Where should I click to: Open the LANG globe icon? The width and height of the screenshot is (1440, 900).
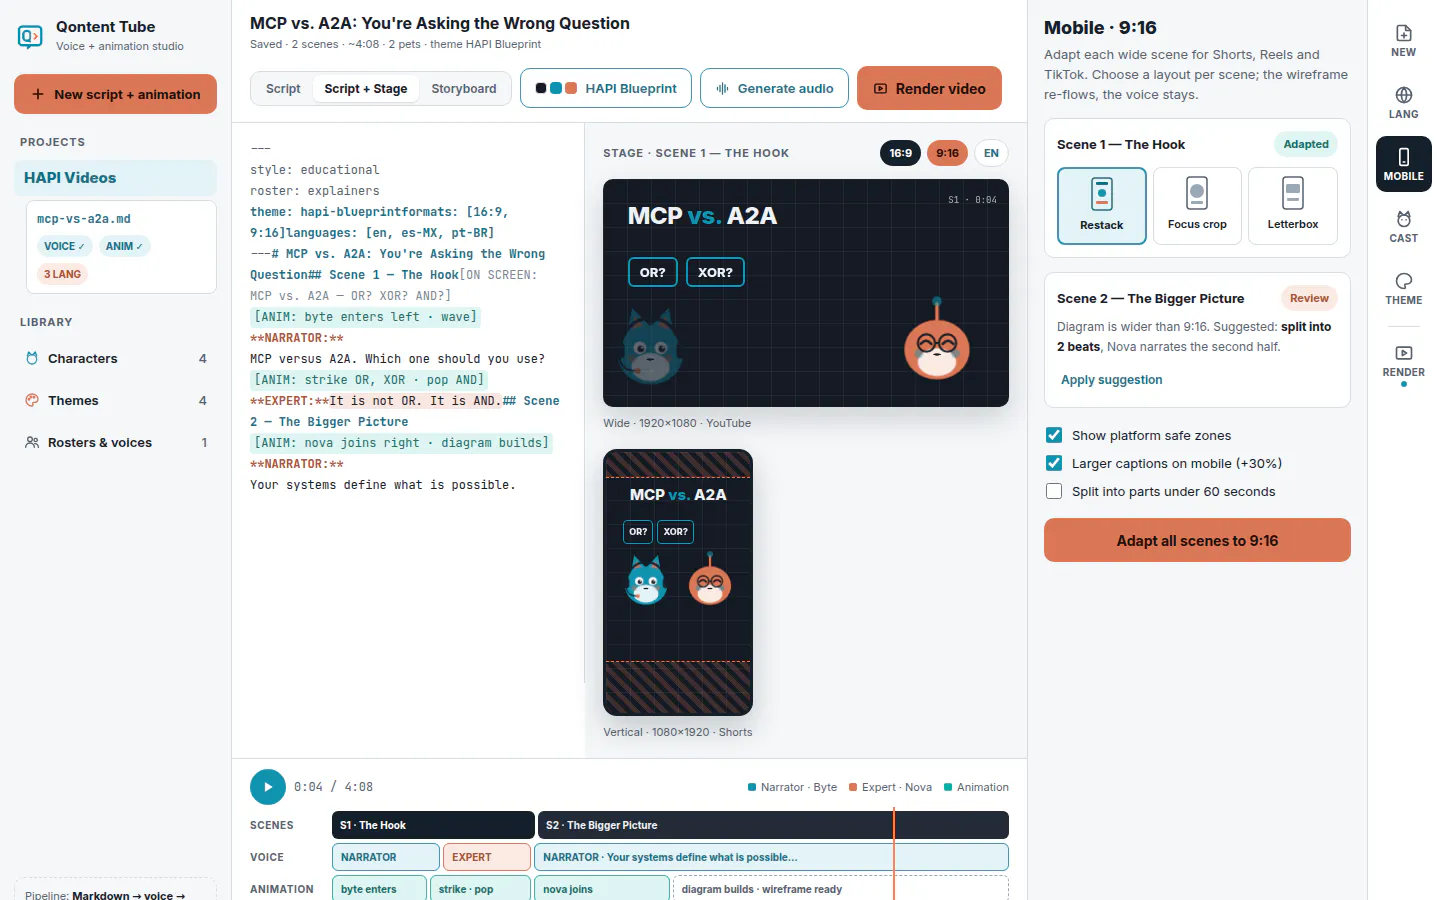coord(1403,103)
